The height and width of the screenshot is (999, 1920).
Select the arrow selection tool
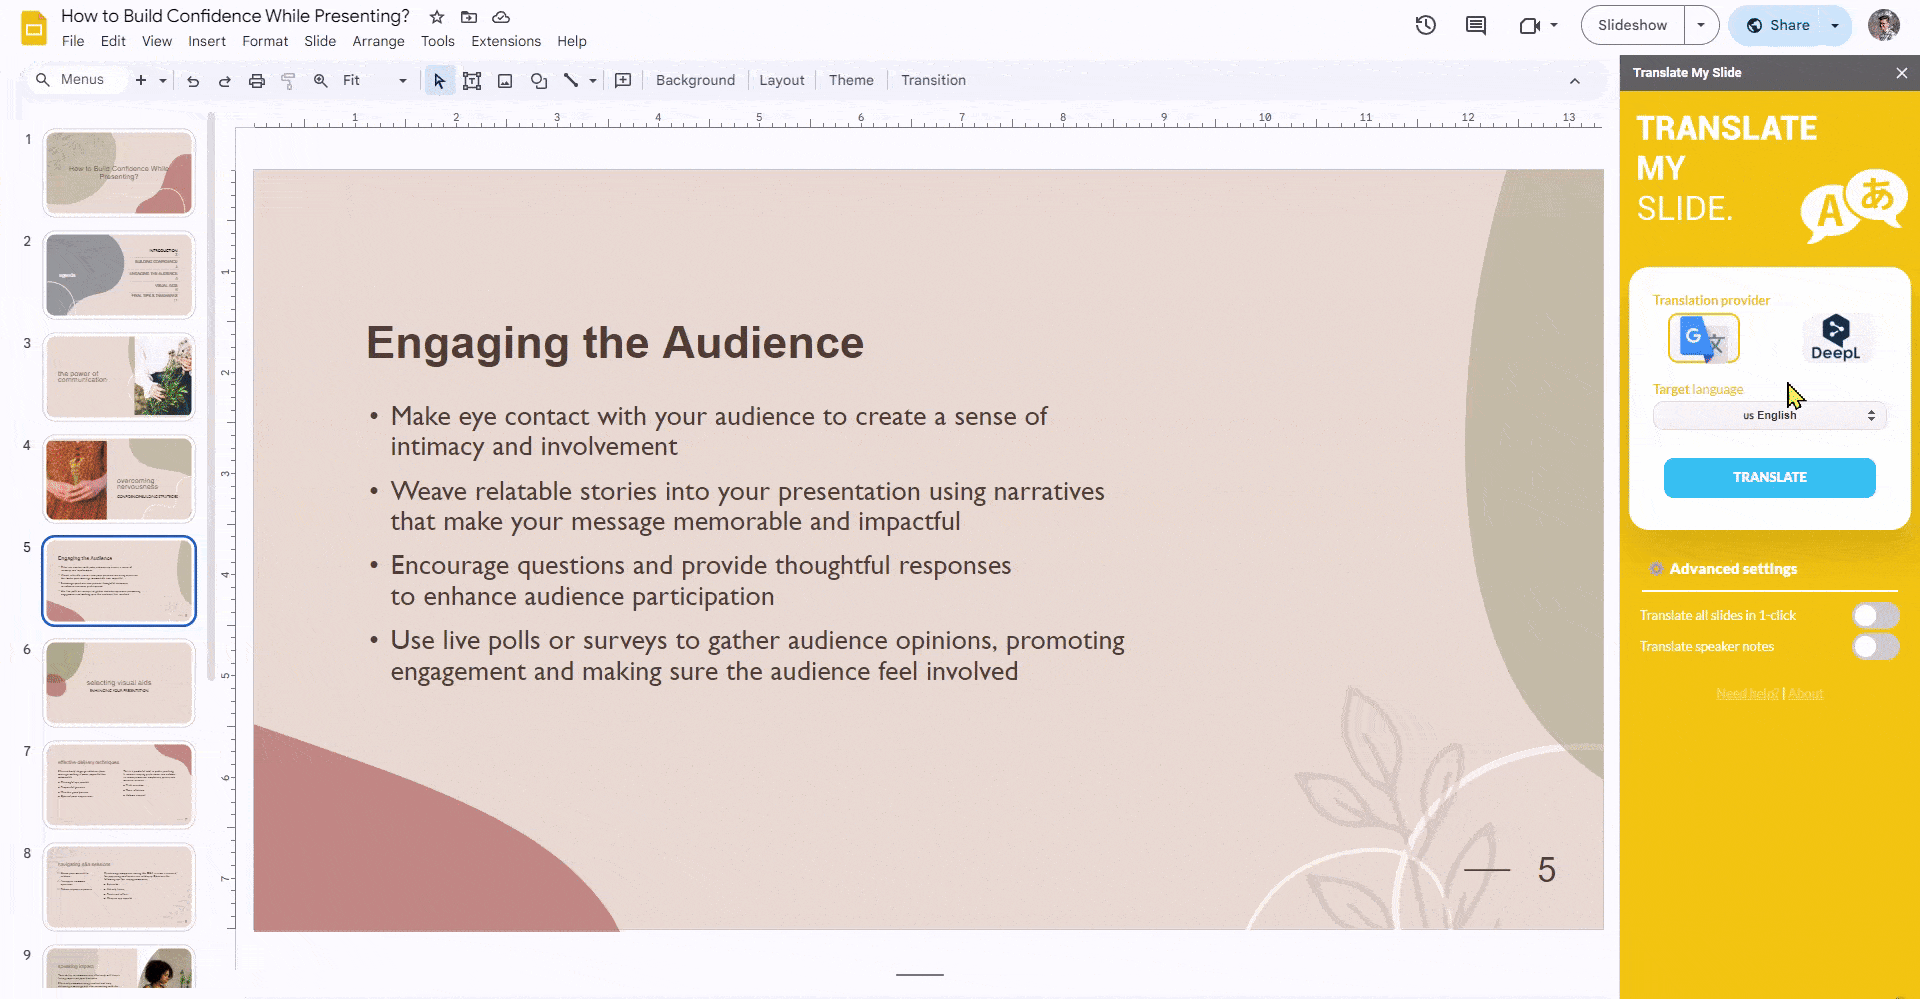coord(438,80)
